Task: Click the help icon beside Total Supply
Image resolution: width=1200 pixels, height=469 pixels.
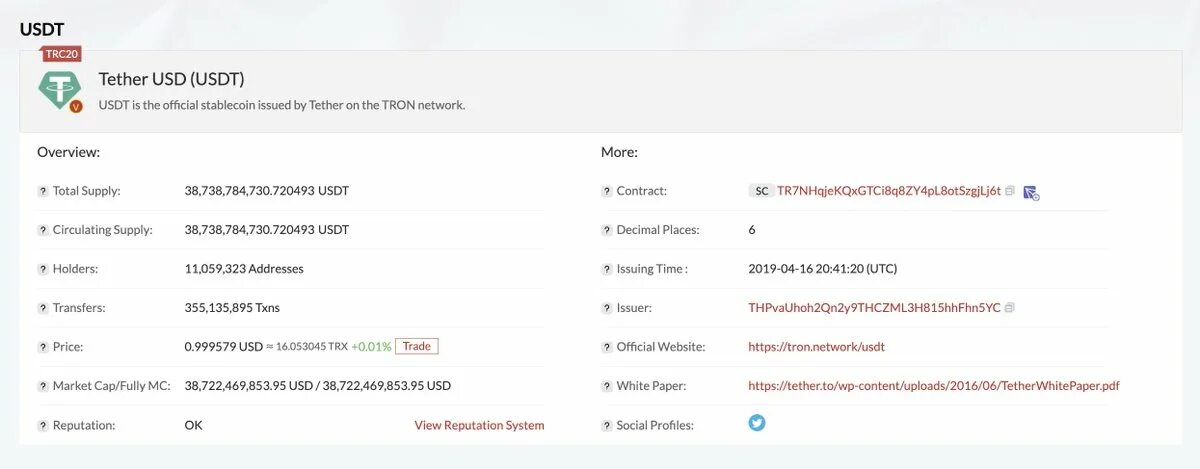Action: click(43, 191)
